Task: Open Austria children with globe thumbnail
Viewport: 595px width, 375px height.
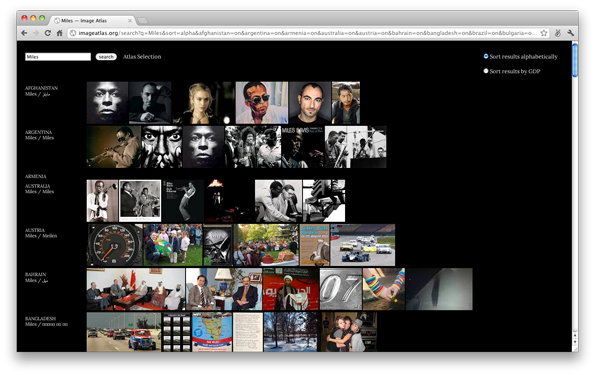Action: (173, 245)
